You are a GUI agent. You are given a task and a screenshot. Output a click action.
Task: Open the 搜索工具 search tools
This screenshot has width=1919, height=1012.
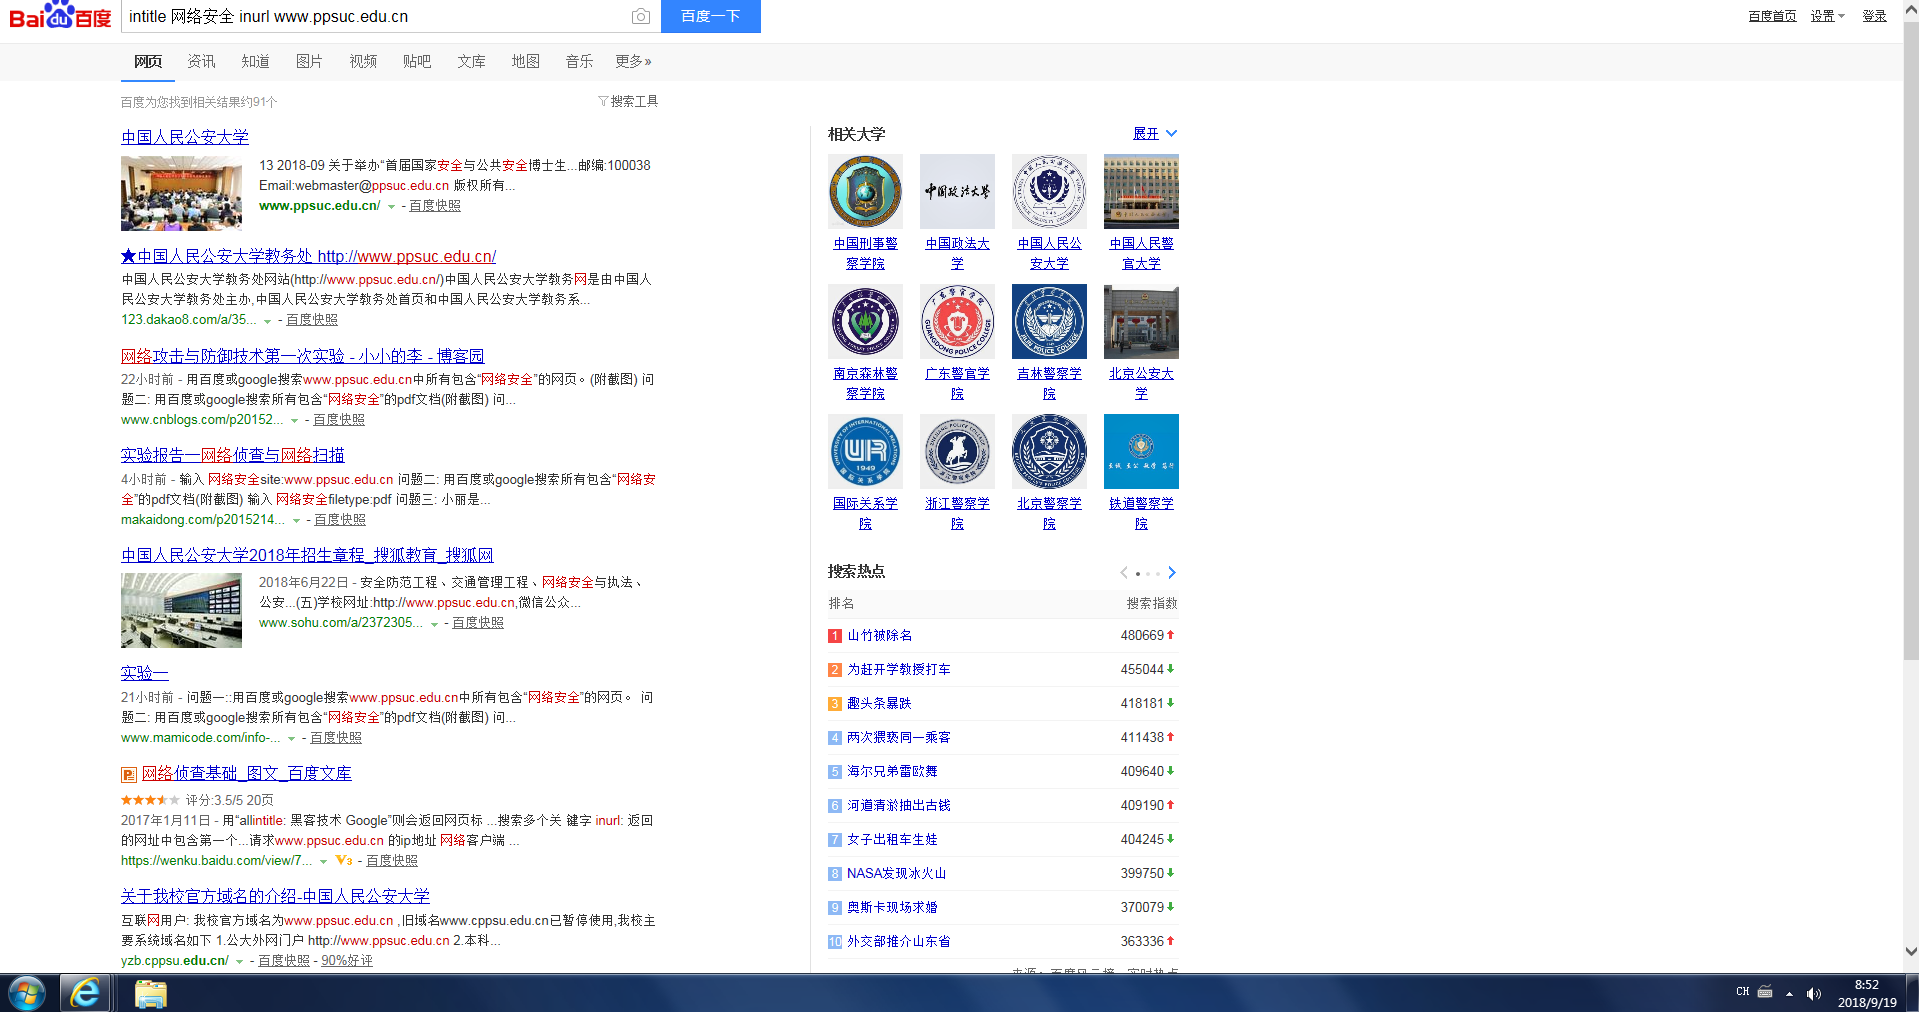tap(628, 101)
